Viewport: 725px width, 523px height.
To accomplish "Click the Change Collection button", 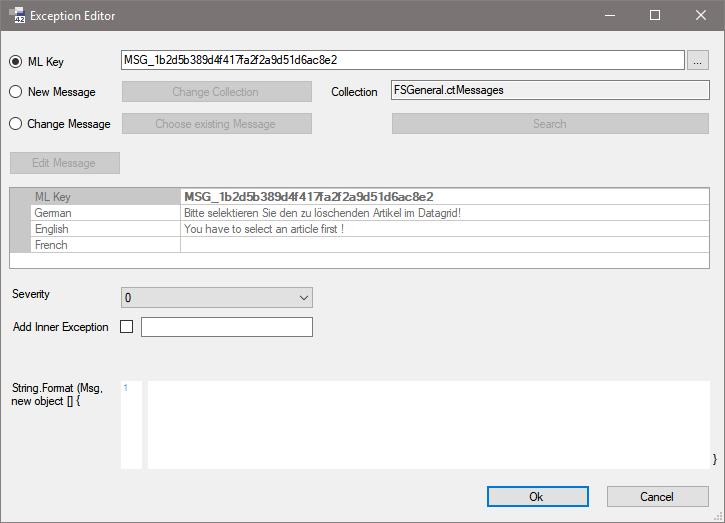I will (216, 92).
